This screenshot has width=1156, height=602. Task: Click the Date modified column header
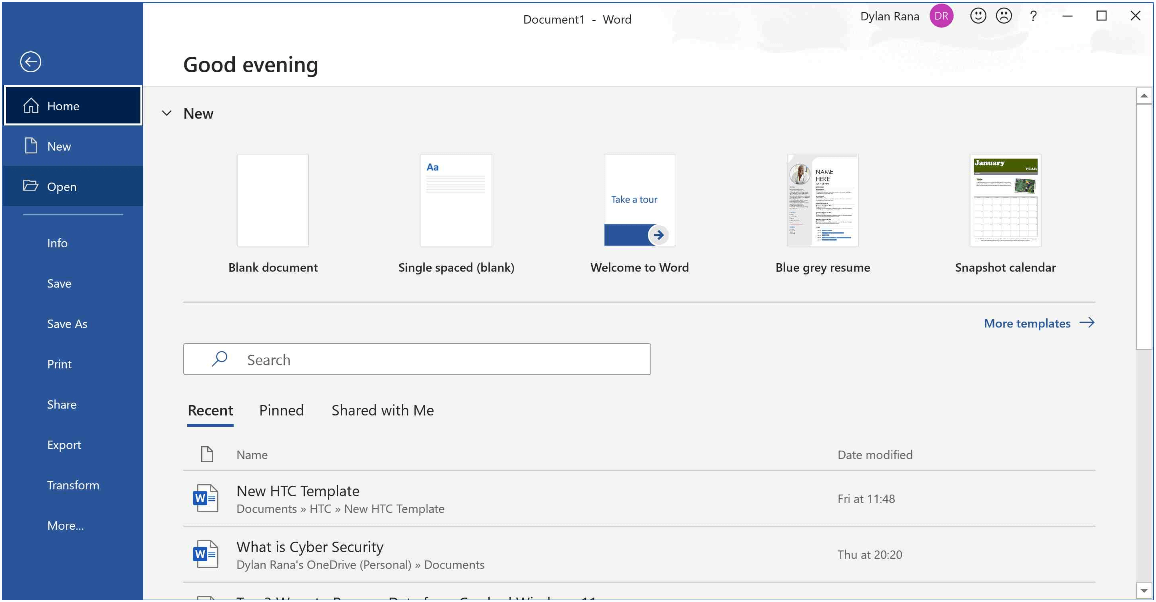click(x=876, y=454)
